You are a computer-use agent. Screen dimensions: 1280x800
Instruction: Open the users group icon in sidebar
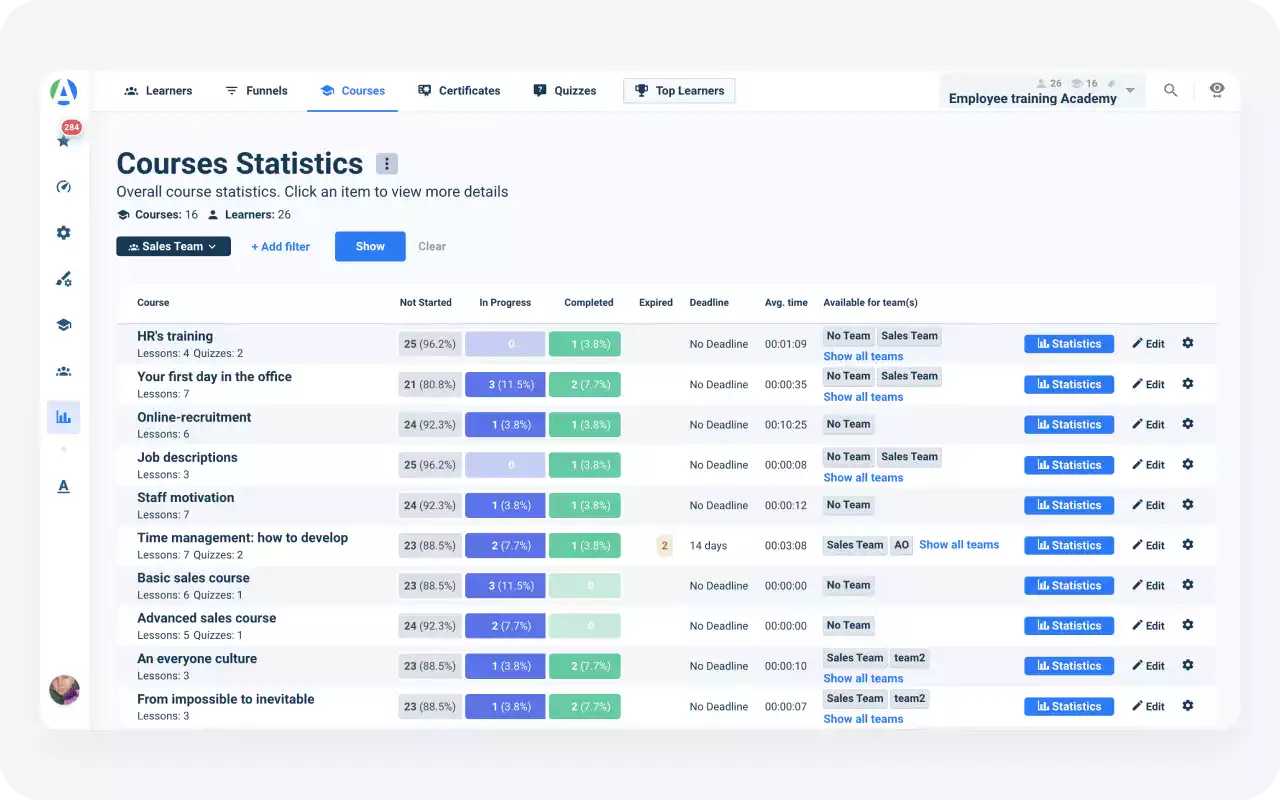64,371
